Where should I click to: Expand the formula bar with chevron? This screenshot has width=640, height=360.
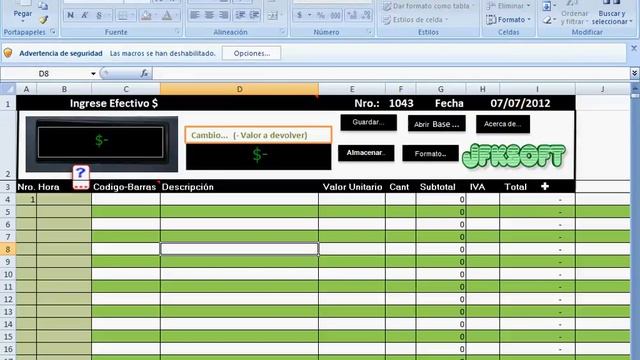(635, 73)
